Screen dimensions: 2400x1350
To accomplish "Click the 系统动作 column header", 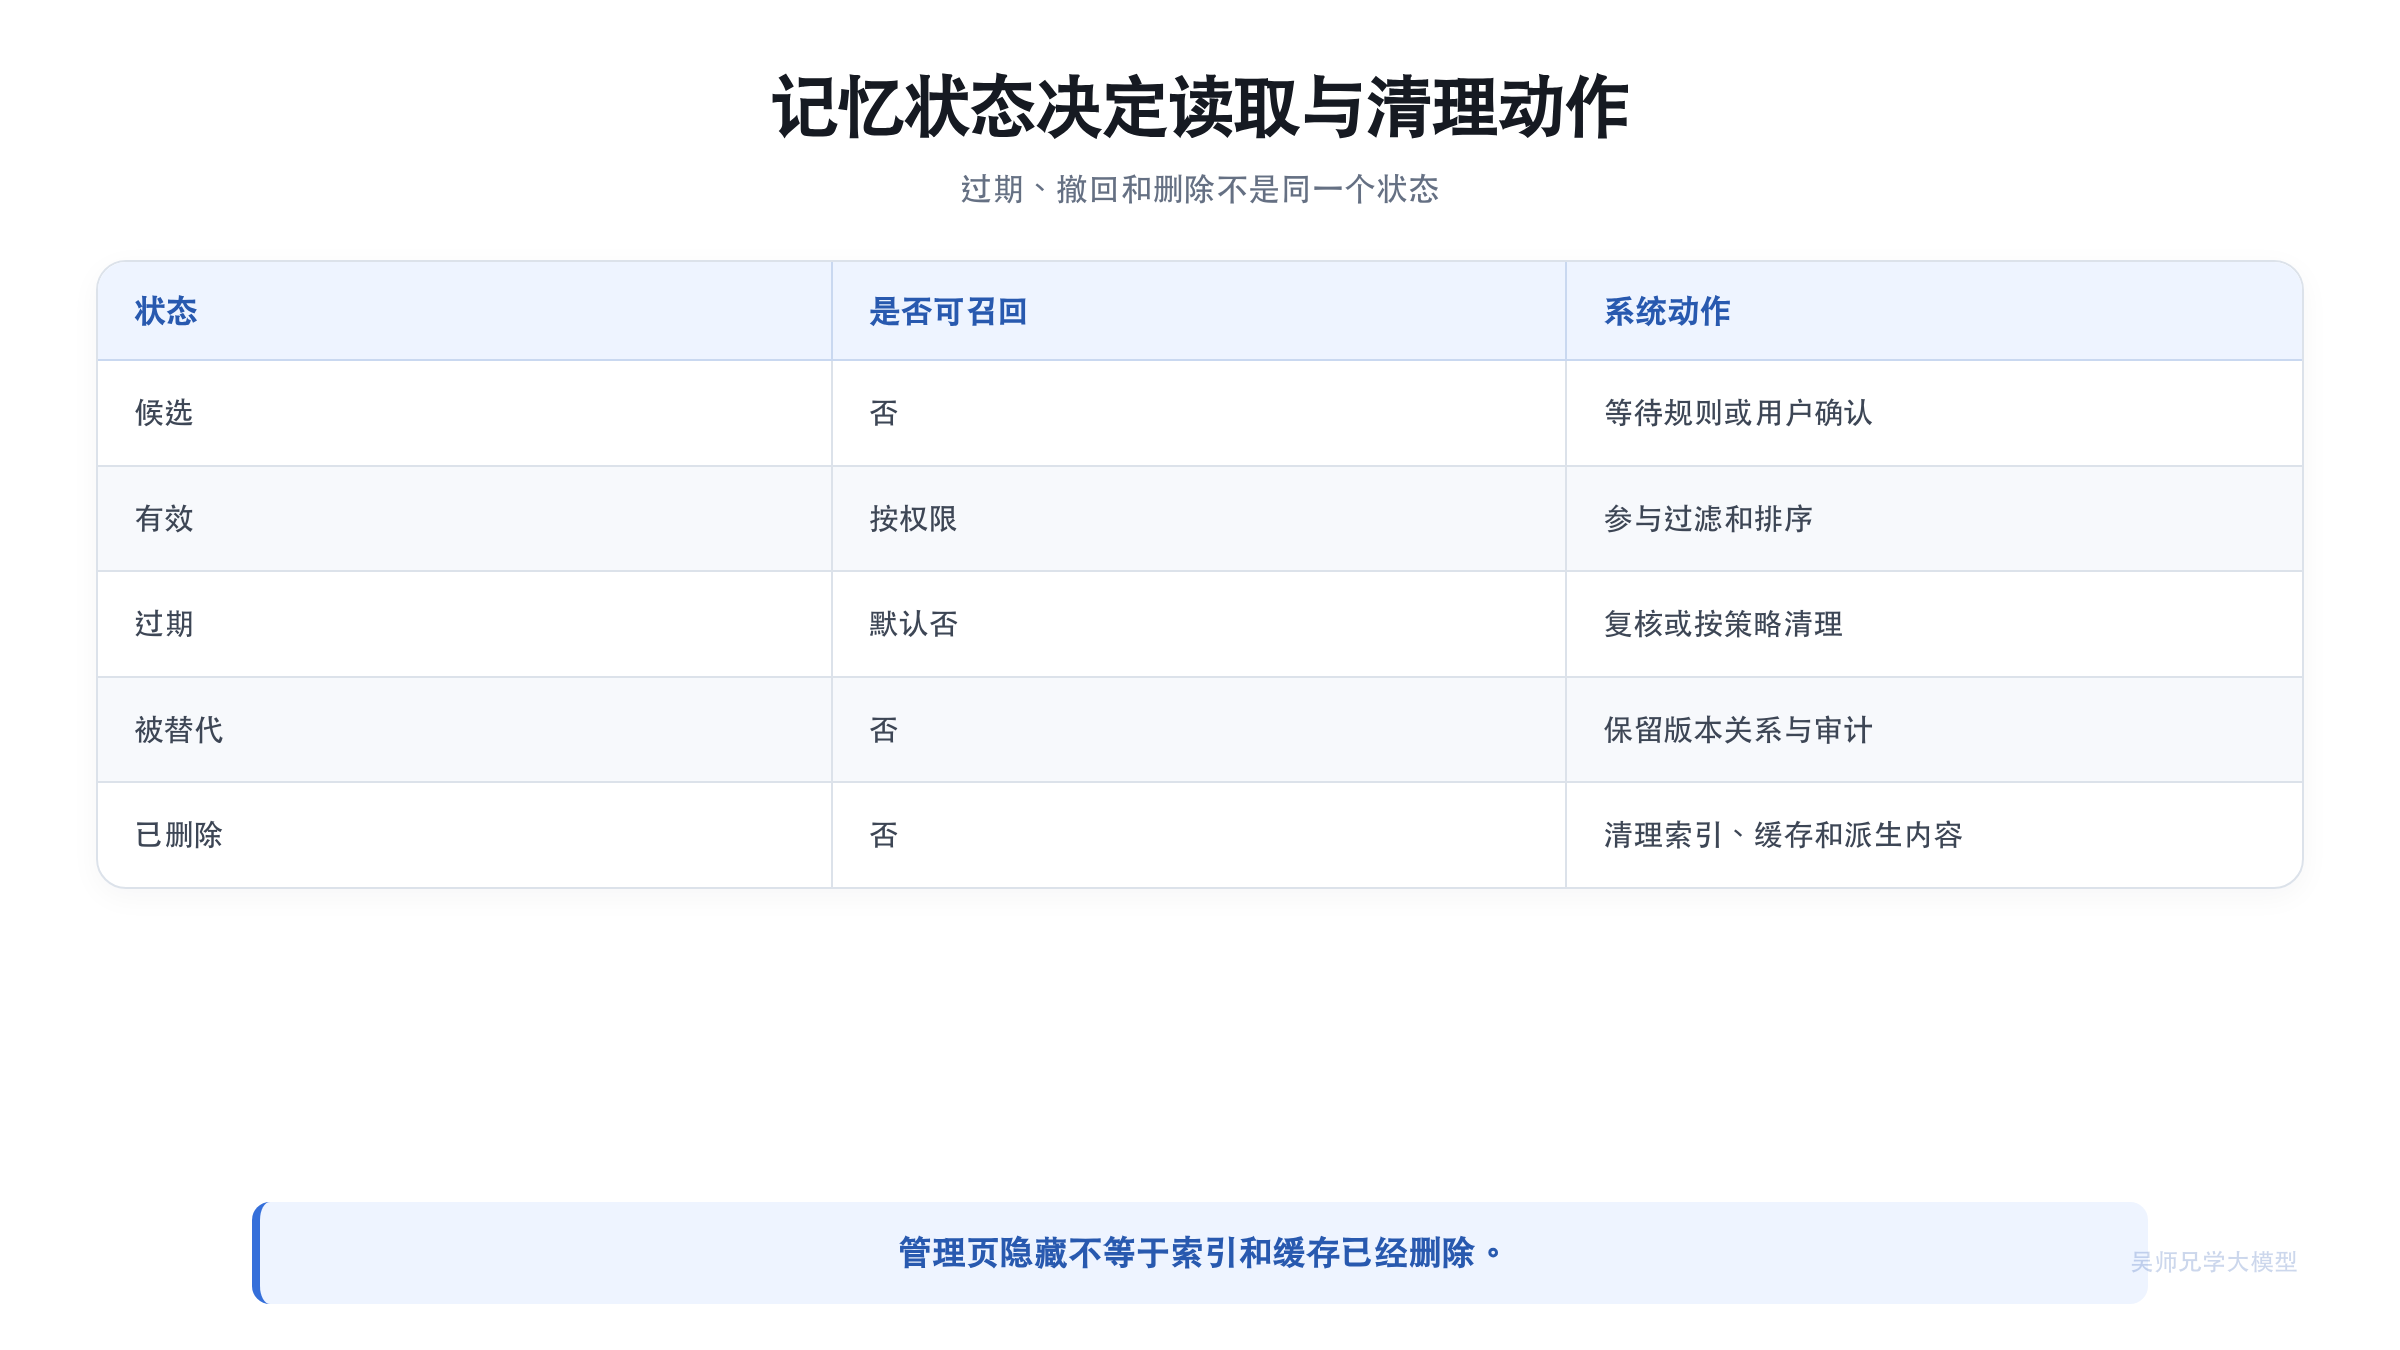I will pyautogui.click(x=1934, y=311).
